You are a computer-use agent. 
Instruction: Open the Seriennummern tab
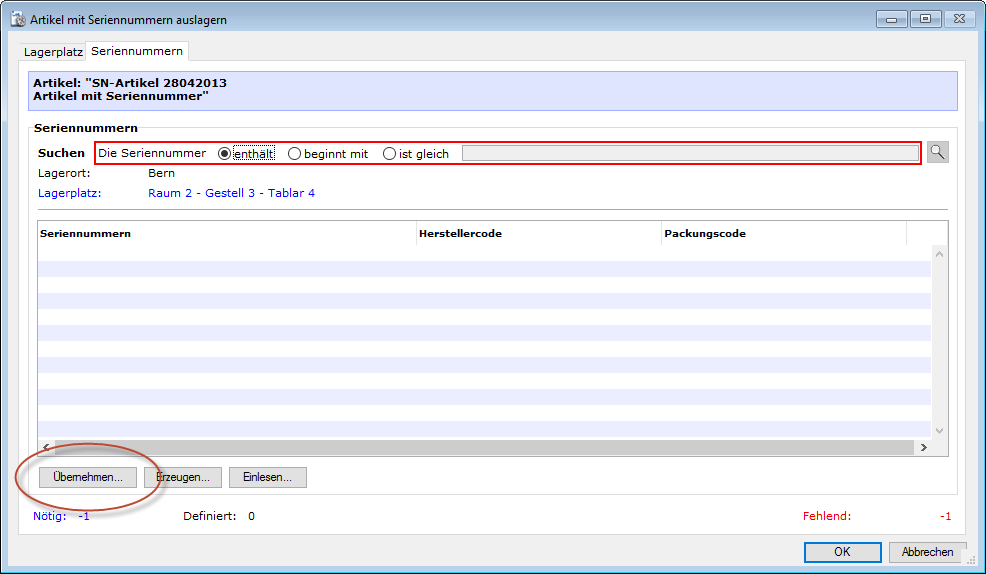pos(137,51)
